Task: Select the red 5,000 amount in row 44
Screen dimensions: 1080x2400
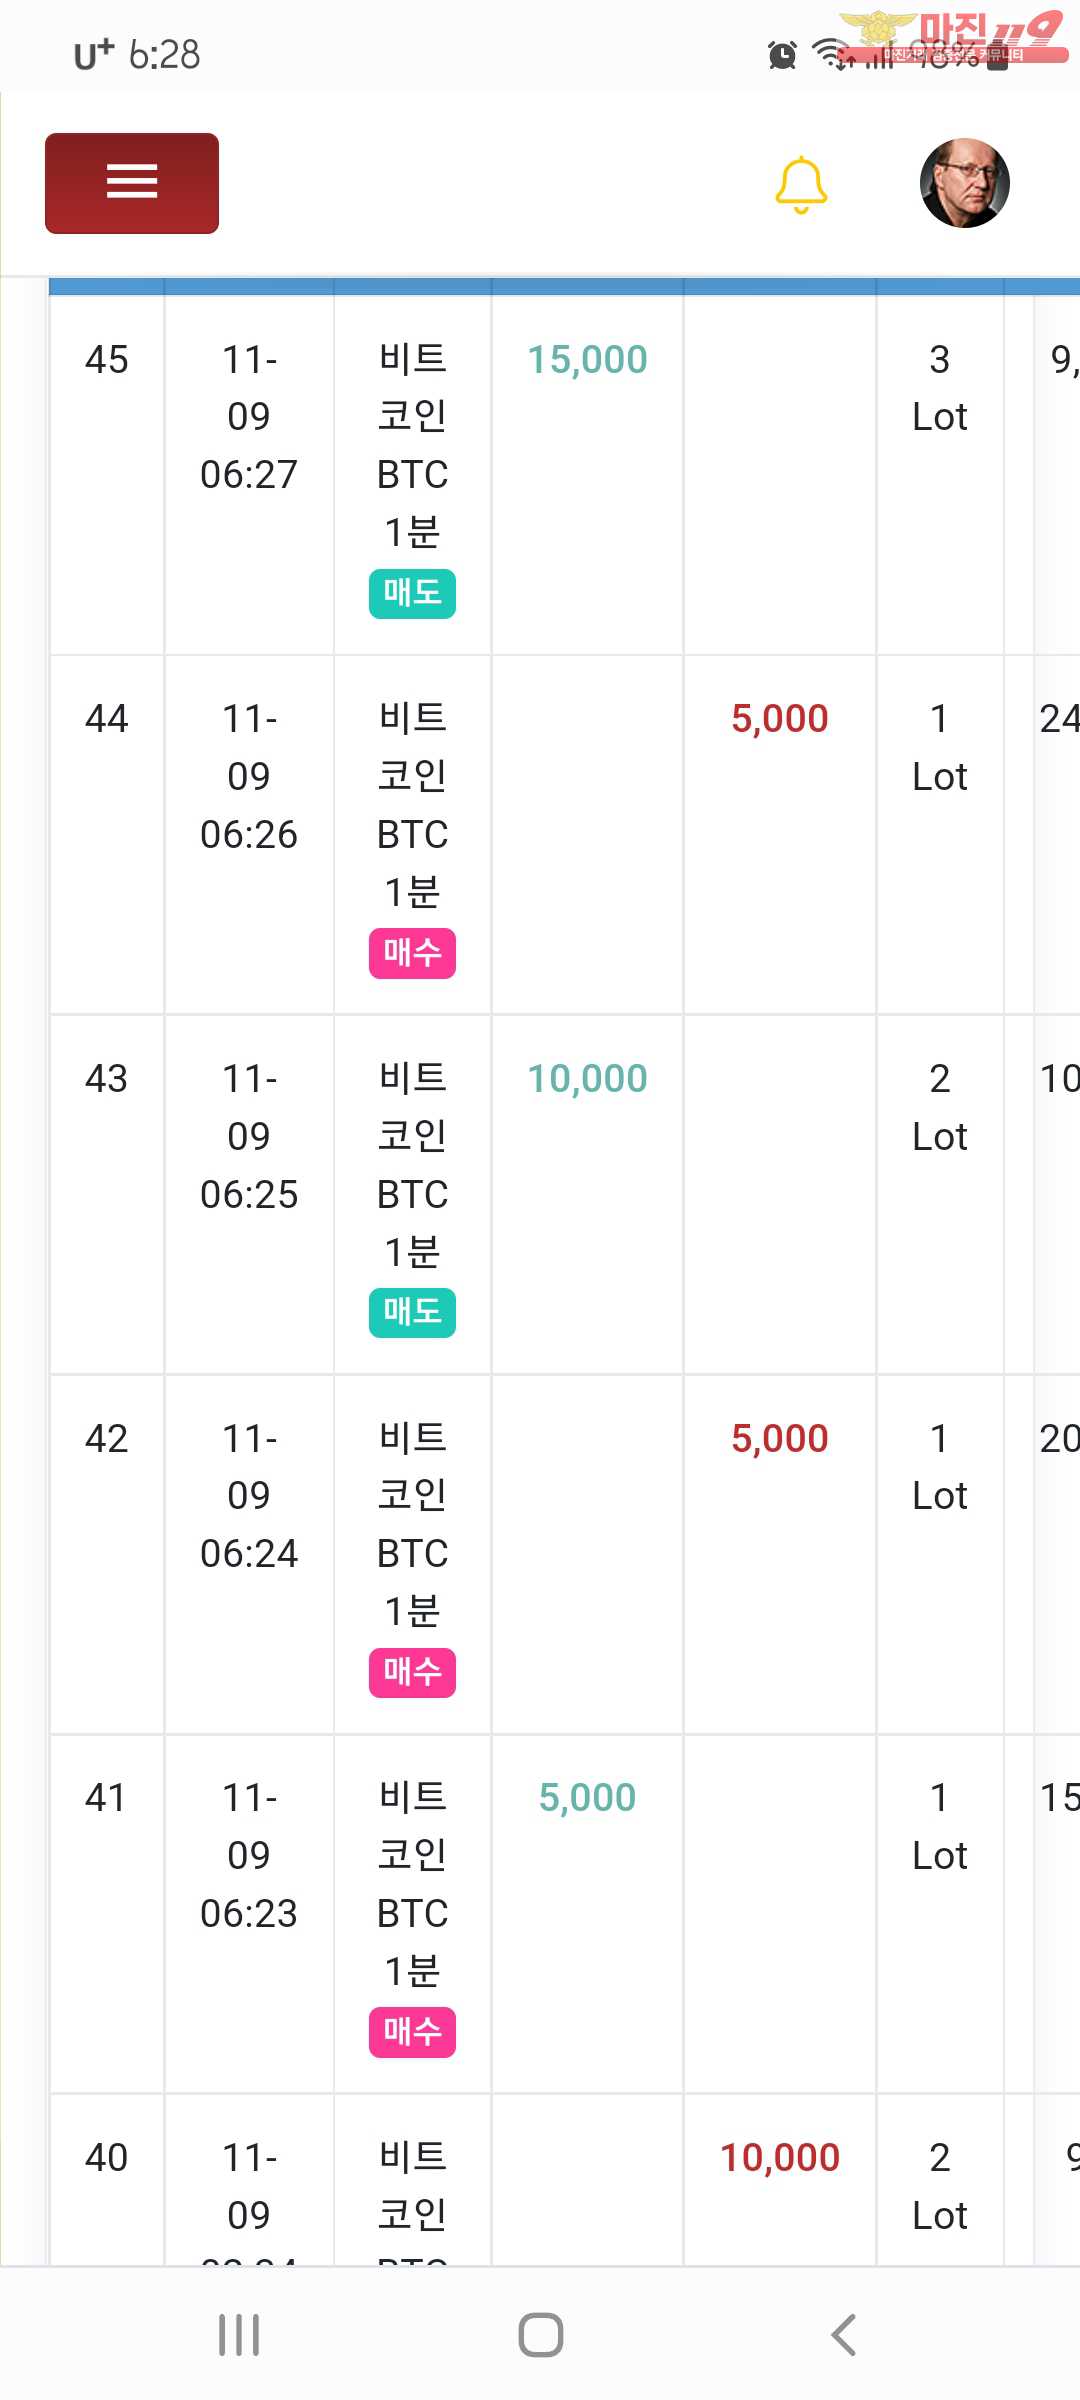Action: coord(780,718)
